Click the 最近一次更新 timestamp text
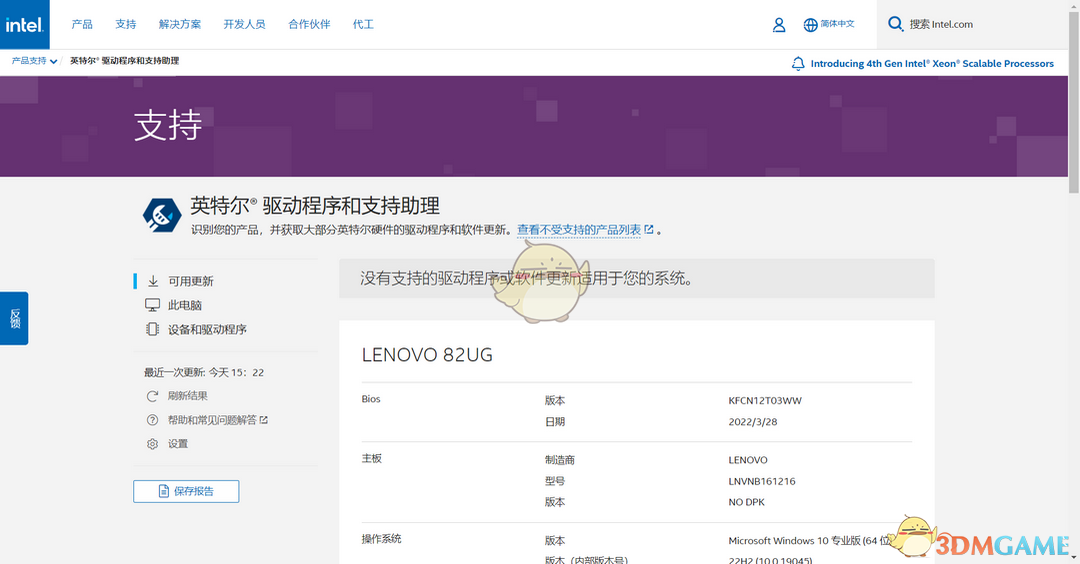This screenshot has height=564, width=1080. (204, 372)
